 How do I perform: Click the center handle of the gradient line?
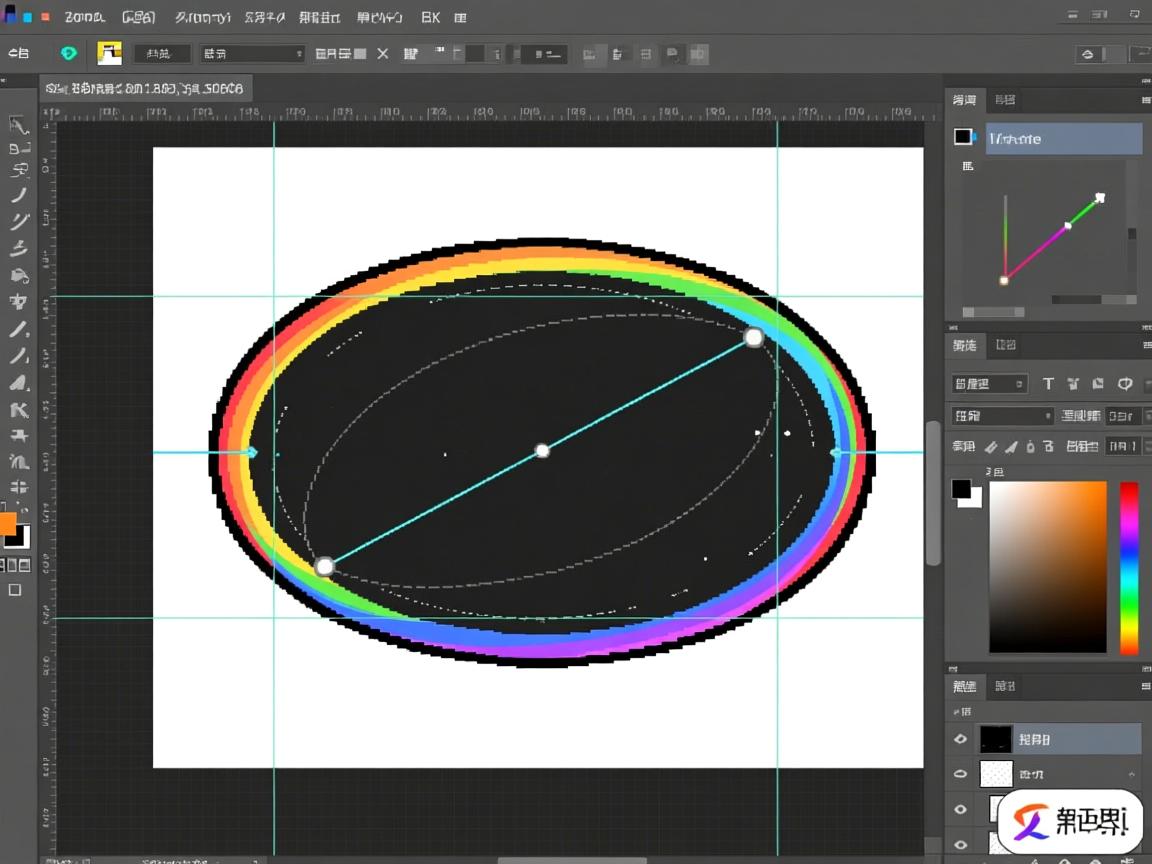click(542, 451)
